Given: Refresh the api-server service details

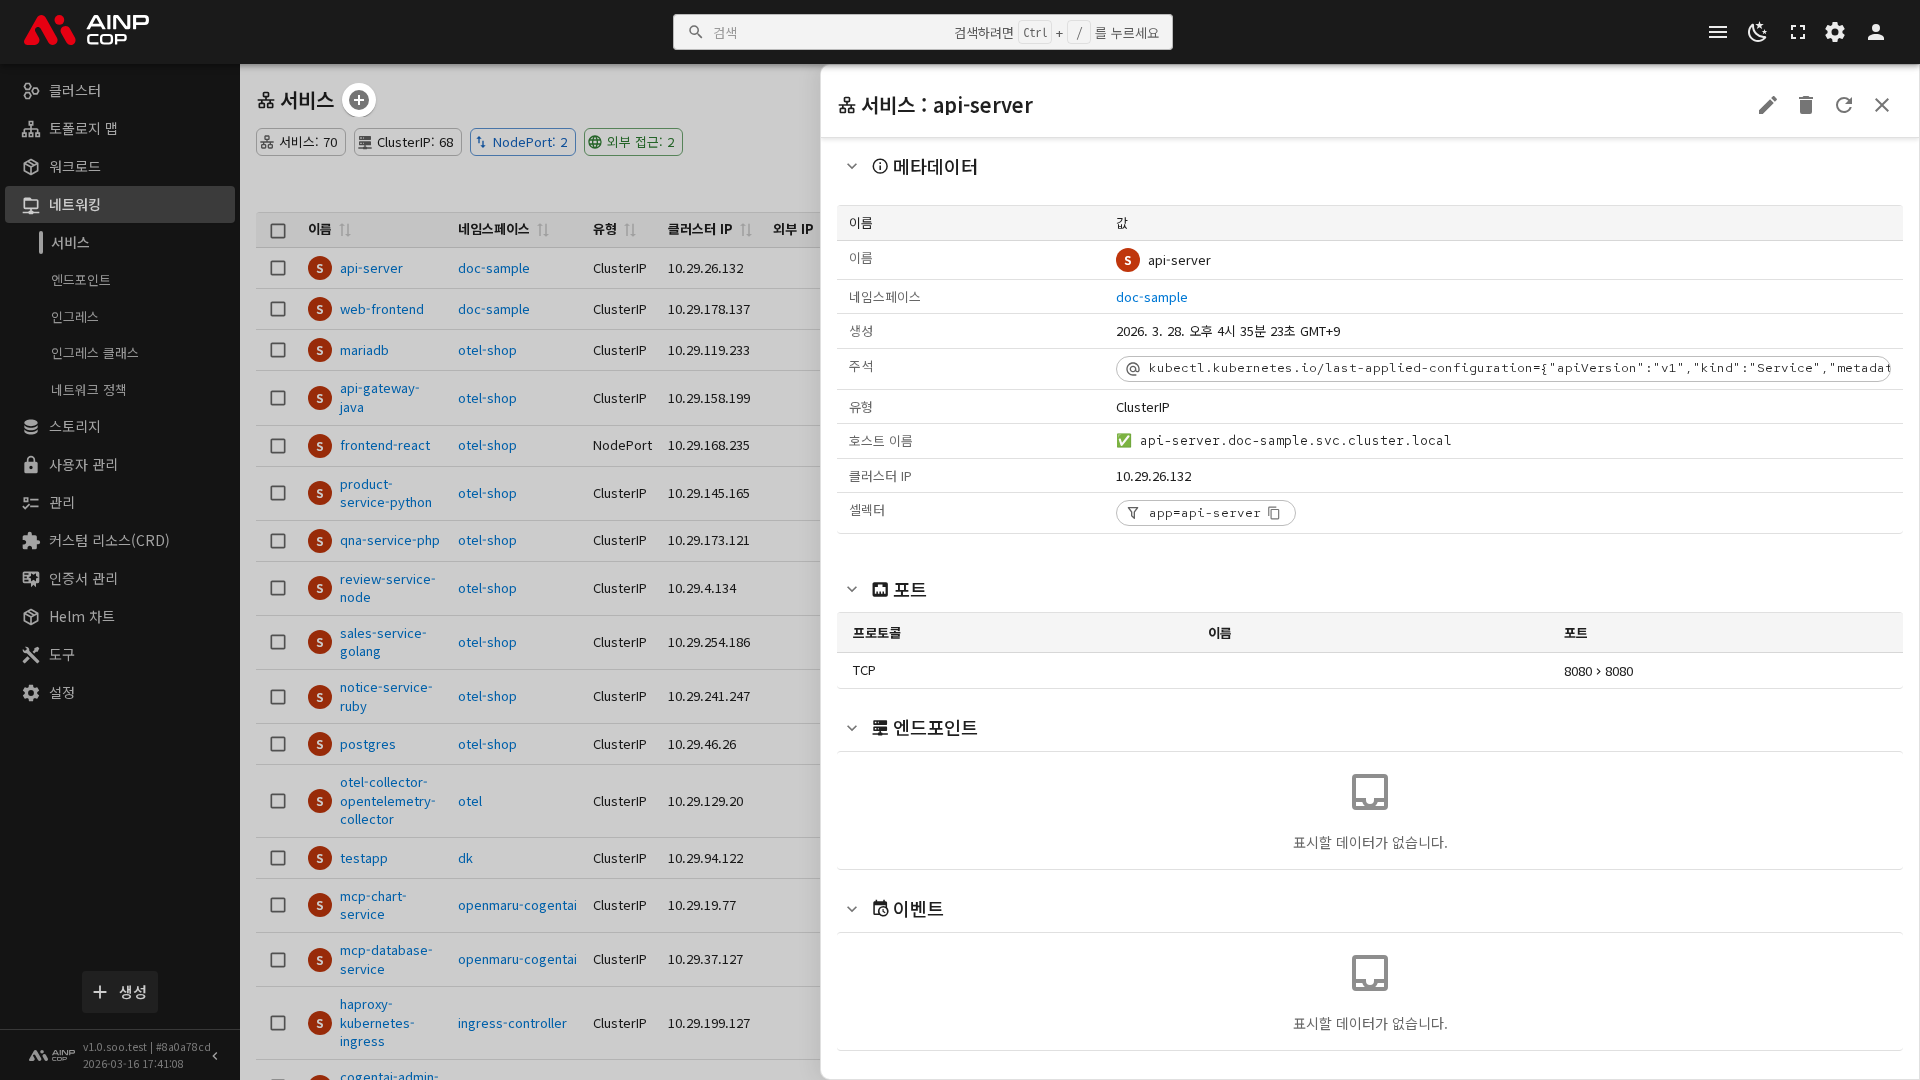Looking at the screenshot, I should 1843,105.
